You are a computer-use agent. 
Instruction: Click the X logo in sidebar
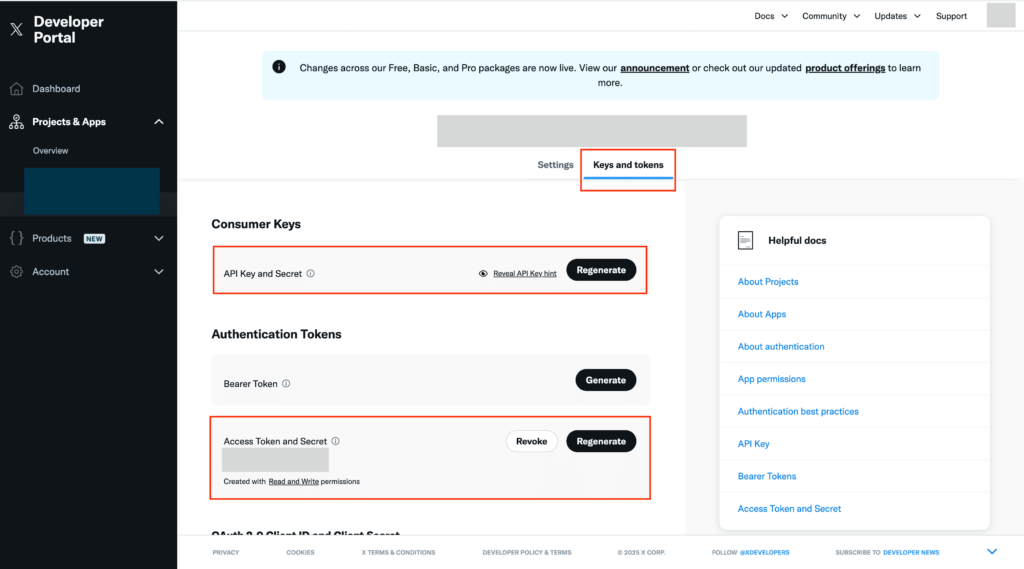[x=16, y=29]
